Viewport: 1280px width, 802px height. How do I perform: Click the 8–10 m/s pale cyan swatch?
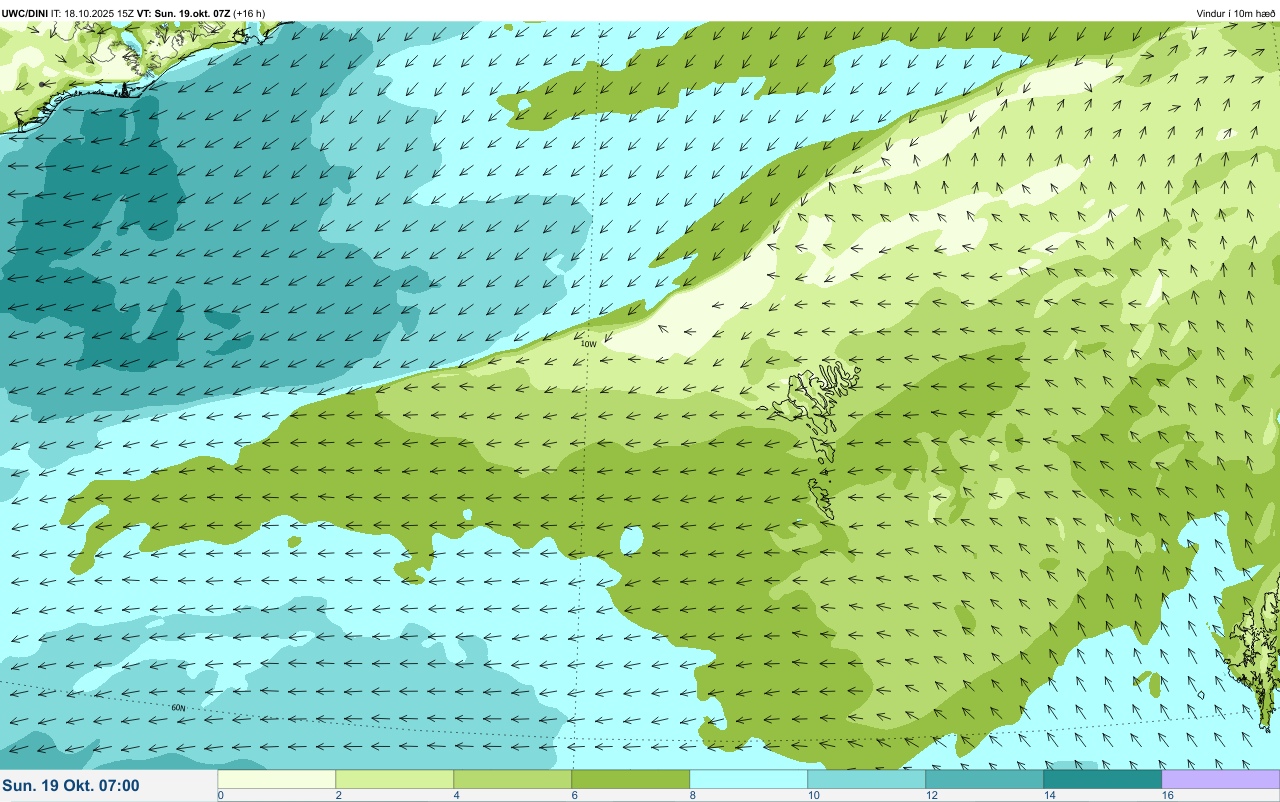(749, 779)
